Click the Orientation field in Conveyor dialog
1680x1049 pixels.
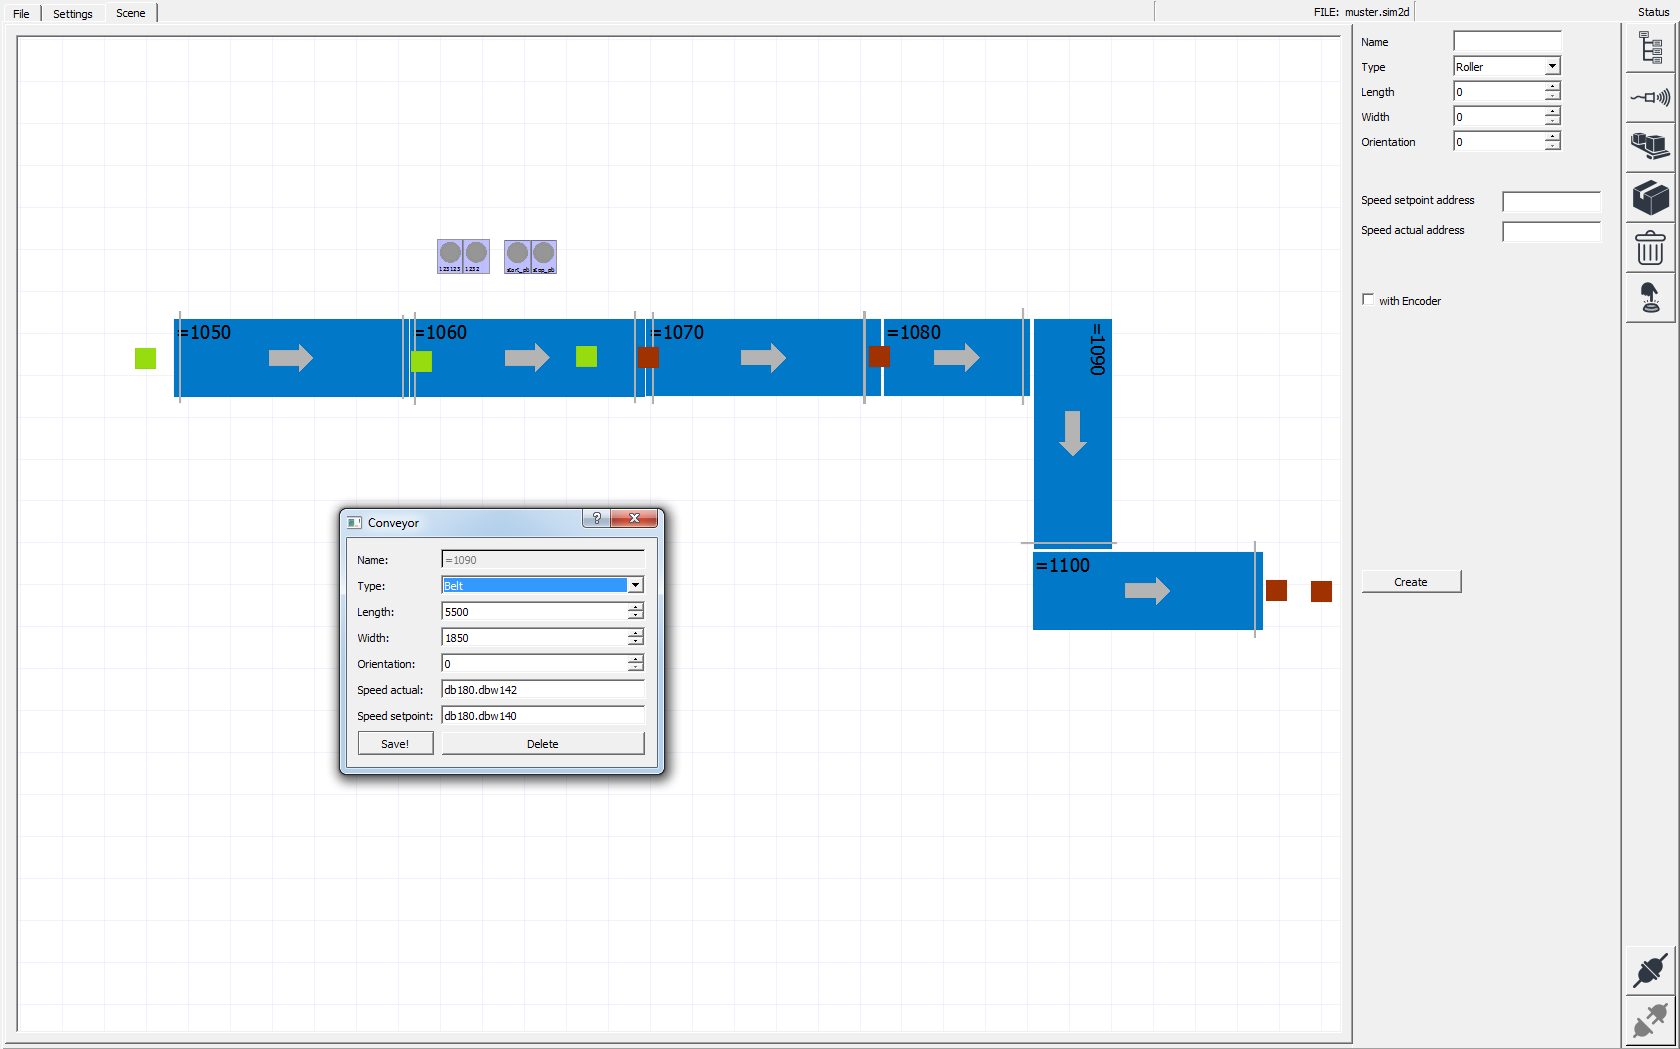click(x=534, y=663)
